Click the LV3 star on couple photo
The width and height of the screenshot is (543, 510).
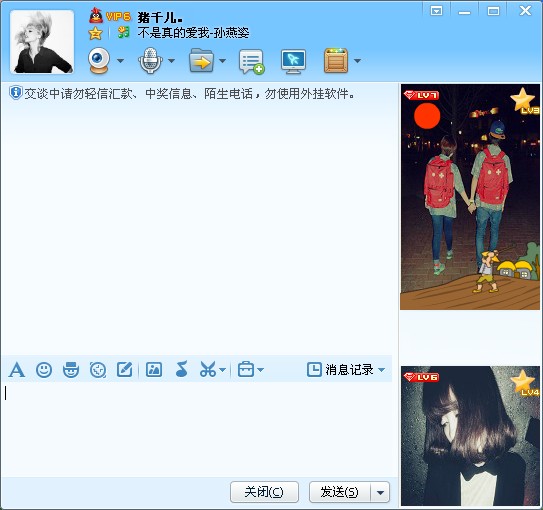(524, 101)
